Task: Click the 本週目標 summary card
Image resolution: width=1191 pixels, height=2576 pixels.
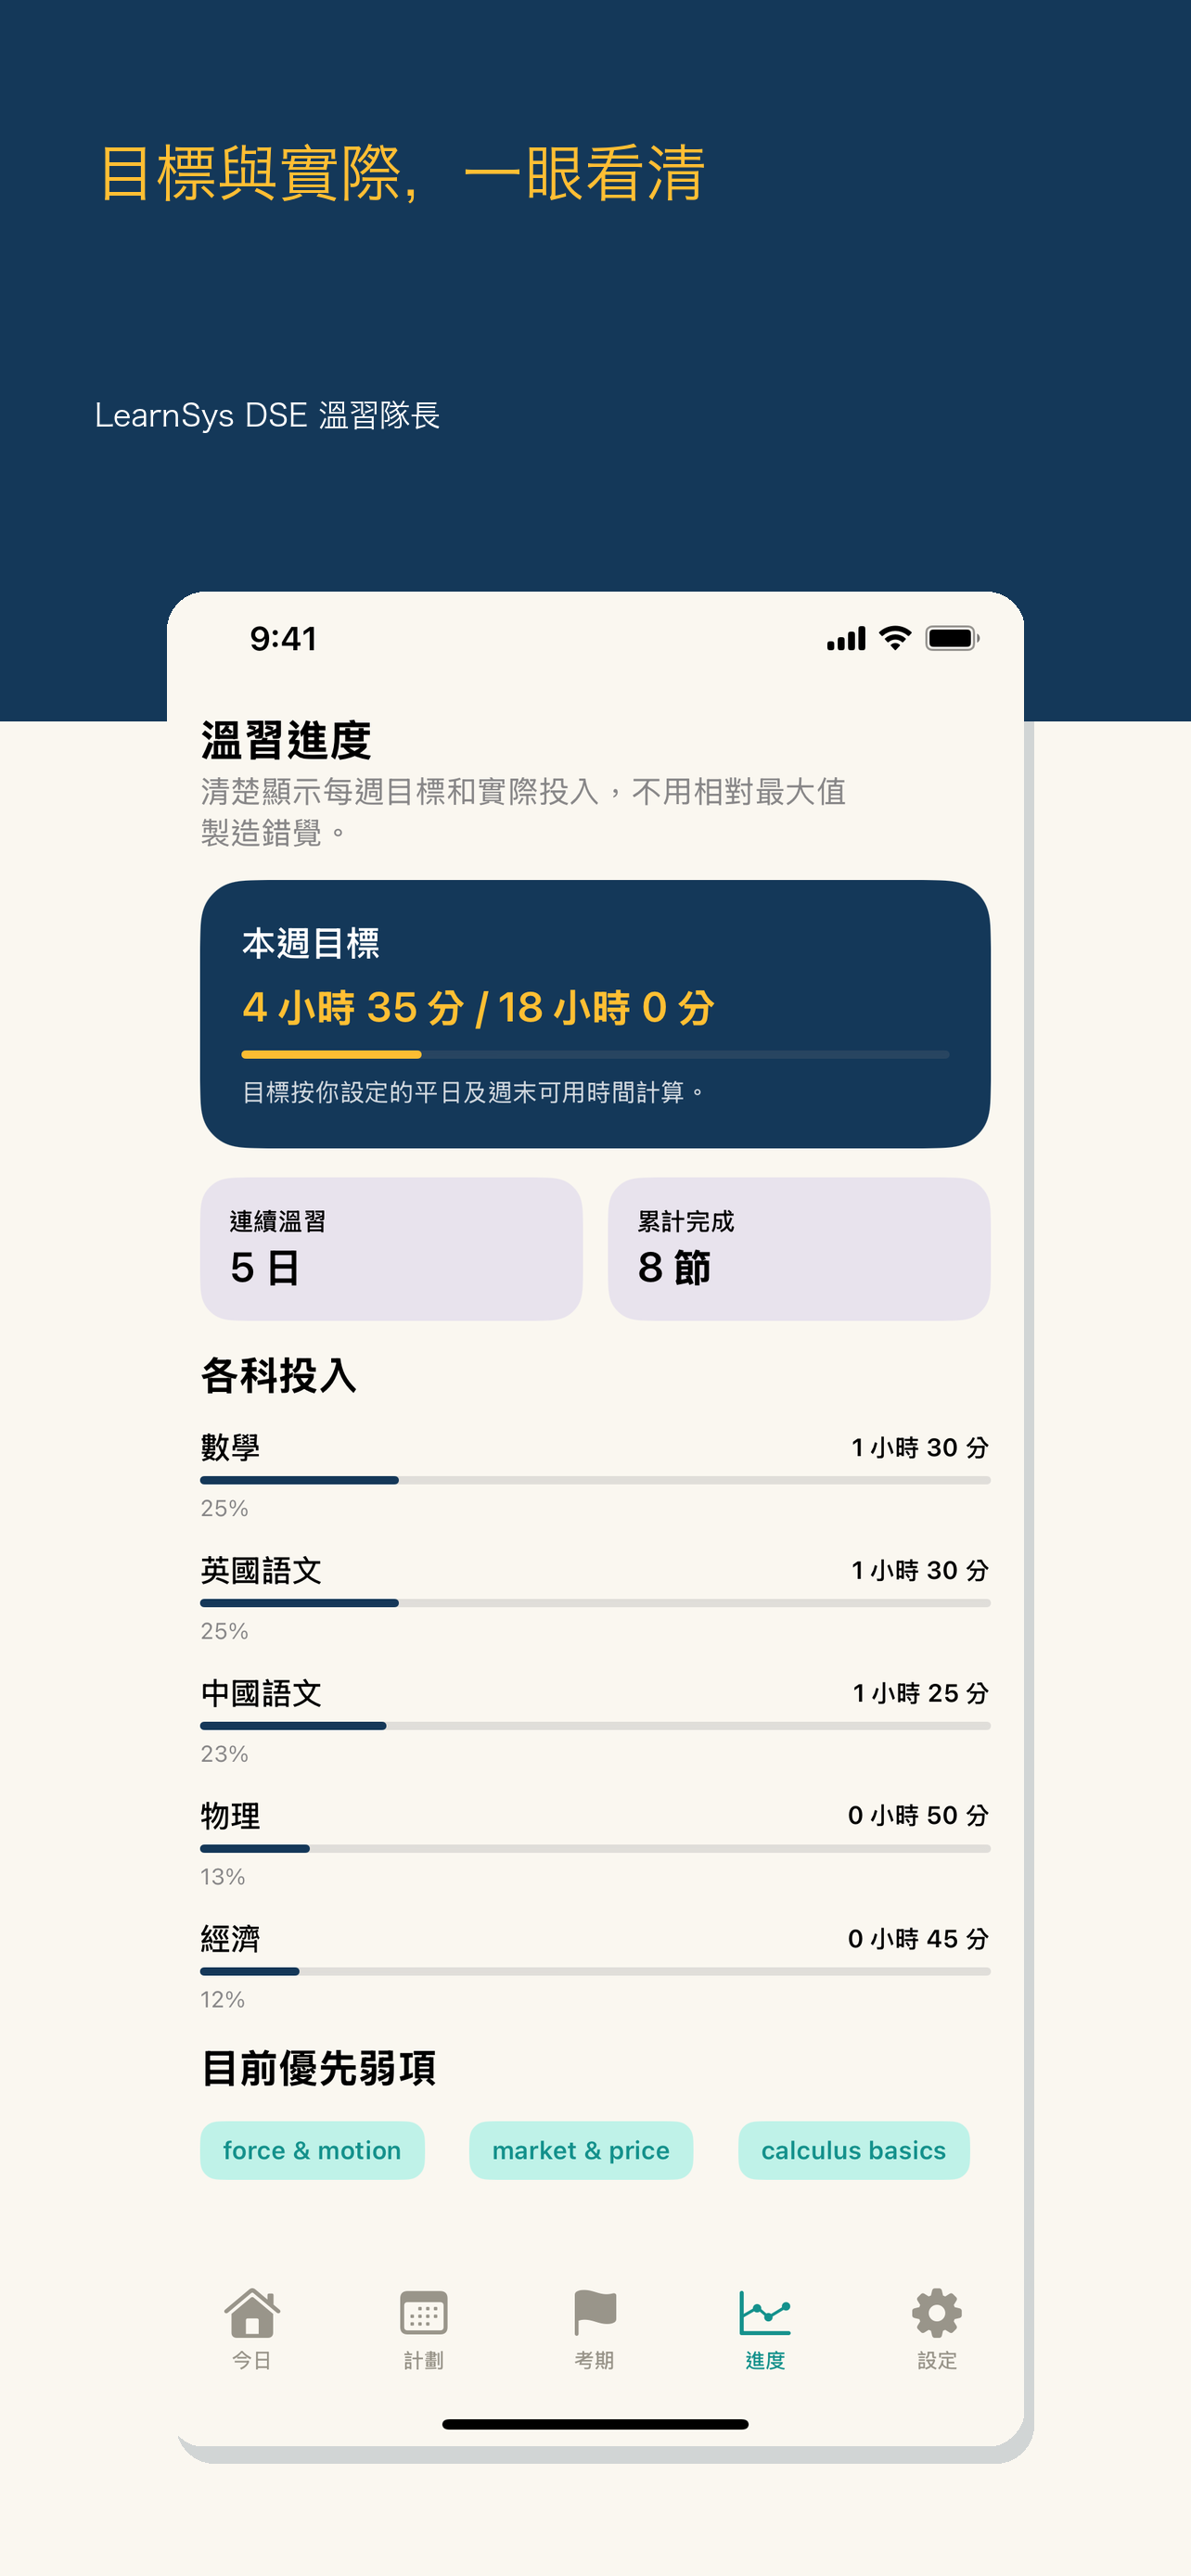Action: point(595,1014)
